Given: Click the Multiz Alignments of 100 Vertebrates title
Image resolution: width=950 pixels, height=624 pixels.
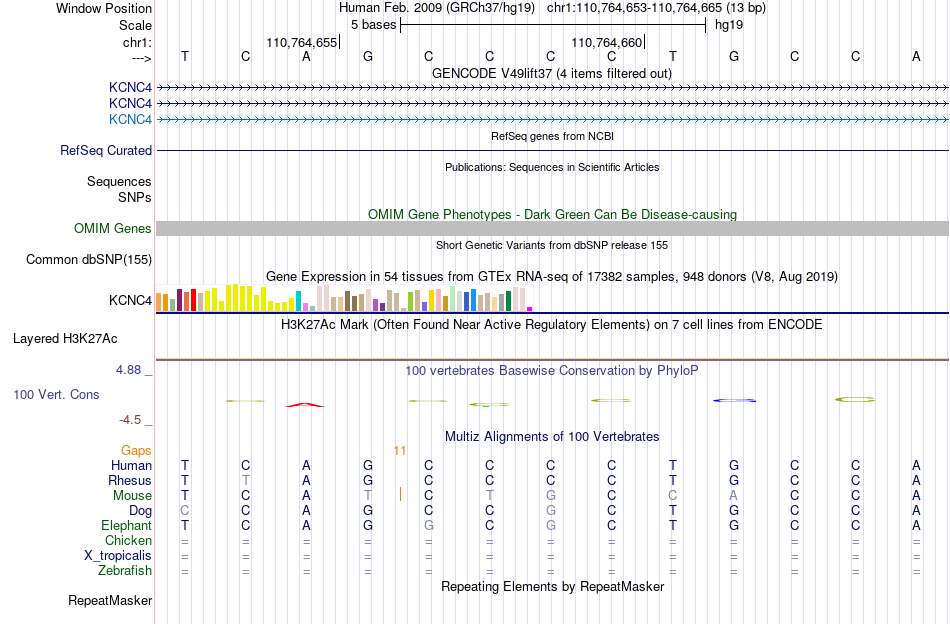Looking at the screenshot, I should click(552, 436).
